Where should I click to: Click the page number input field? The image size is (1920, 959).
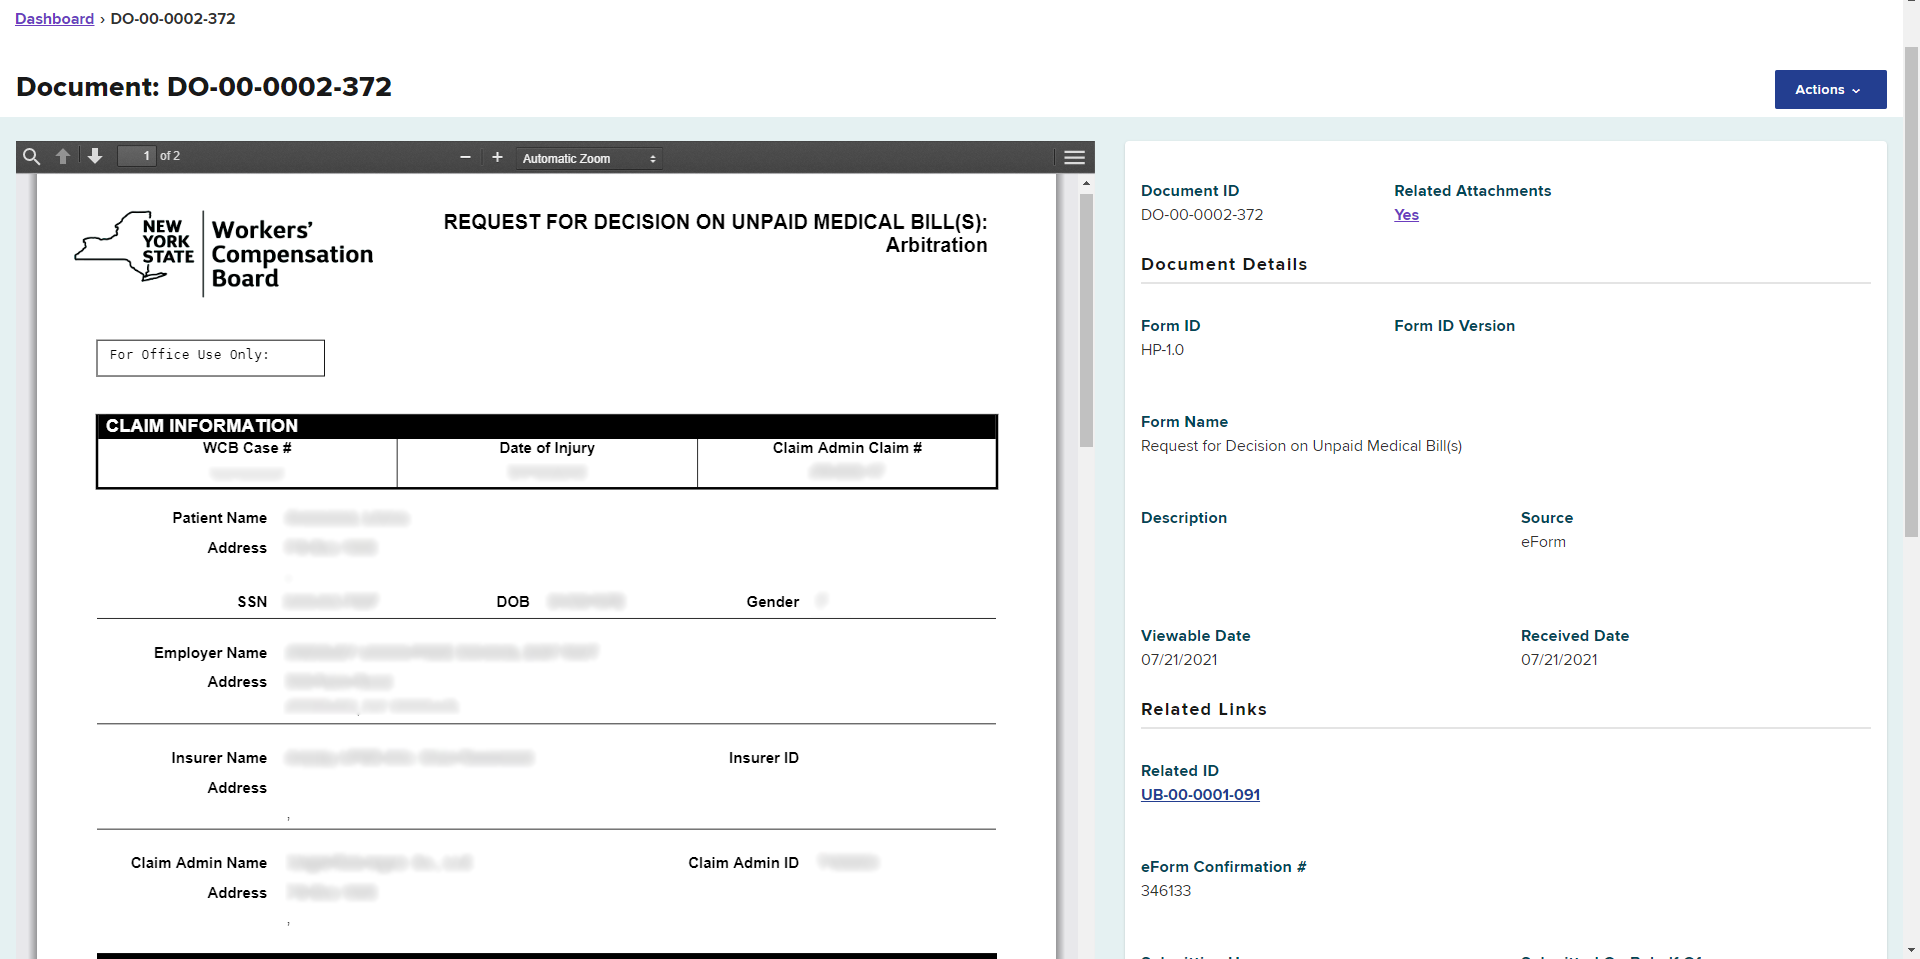click(x=137, y=156)
